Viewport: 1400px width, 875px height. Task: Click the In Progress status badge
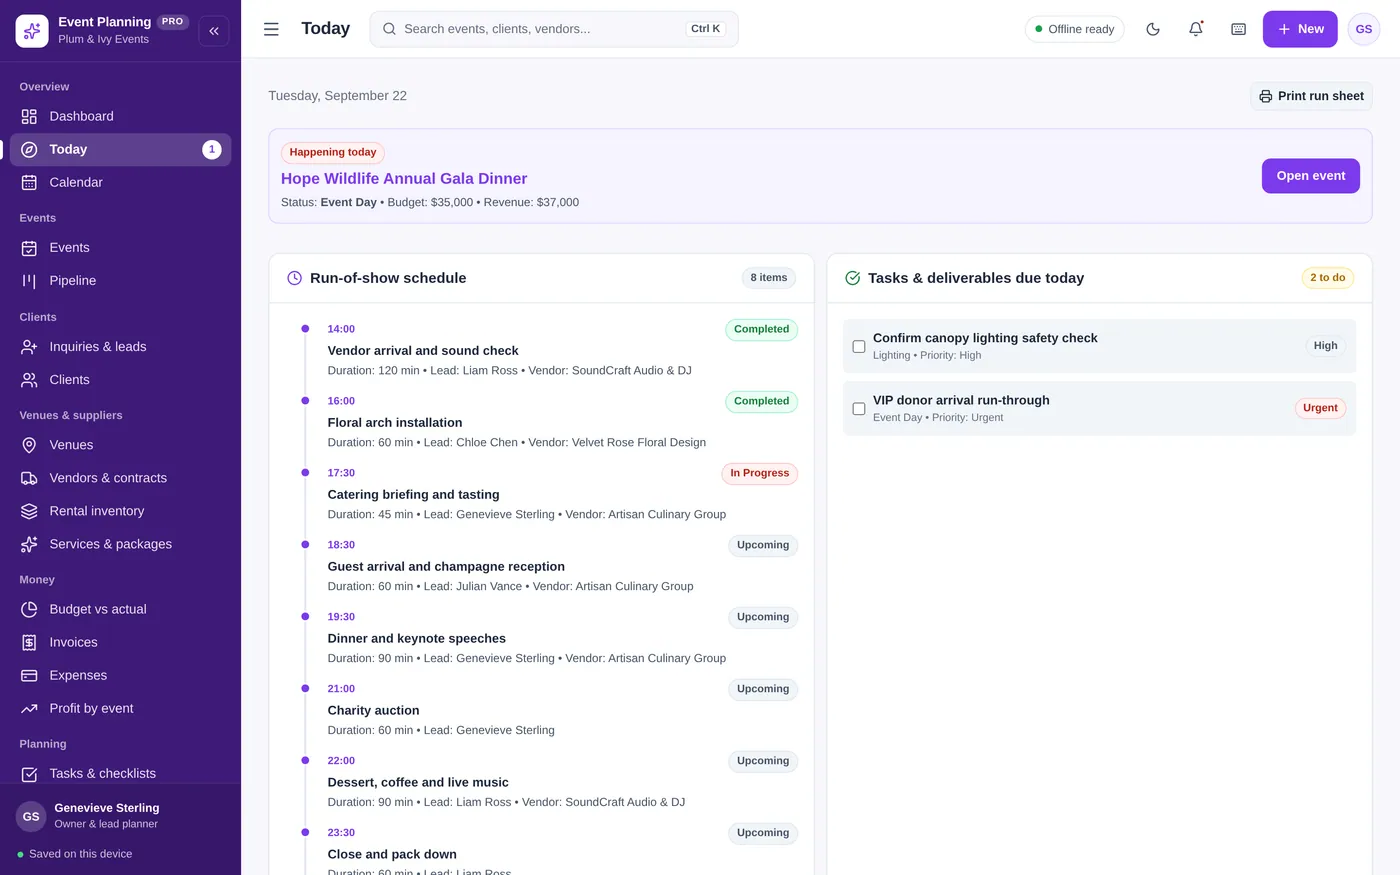[760, 473]
